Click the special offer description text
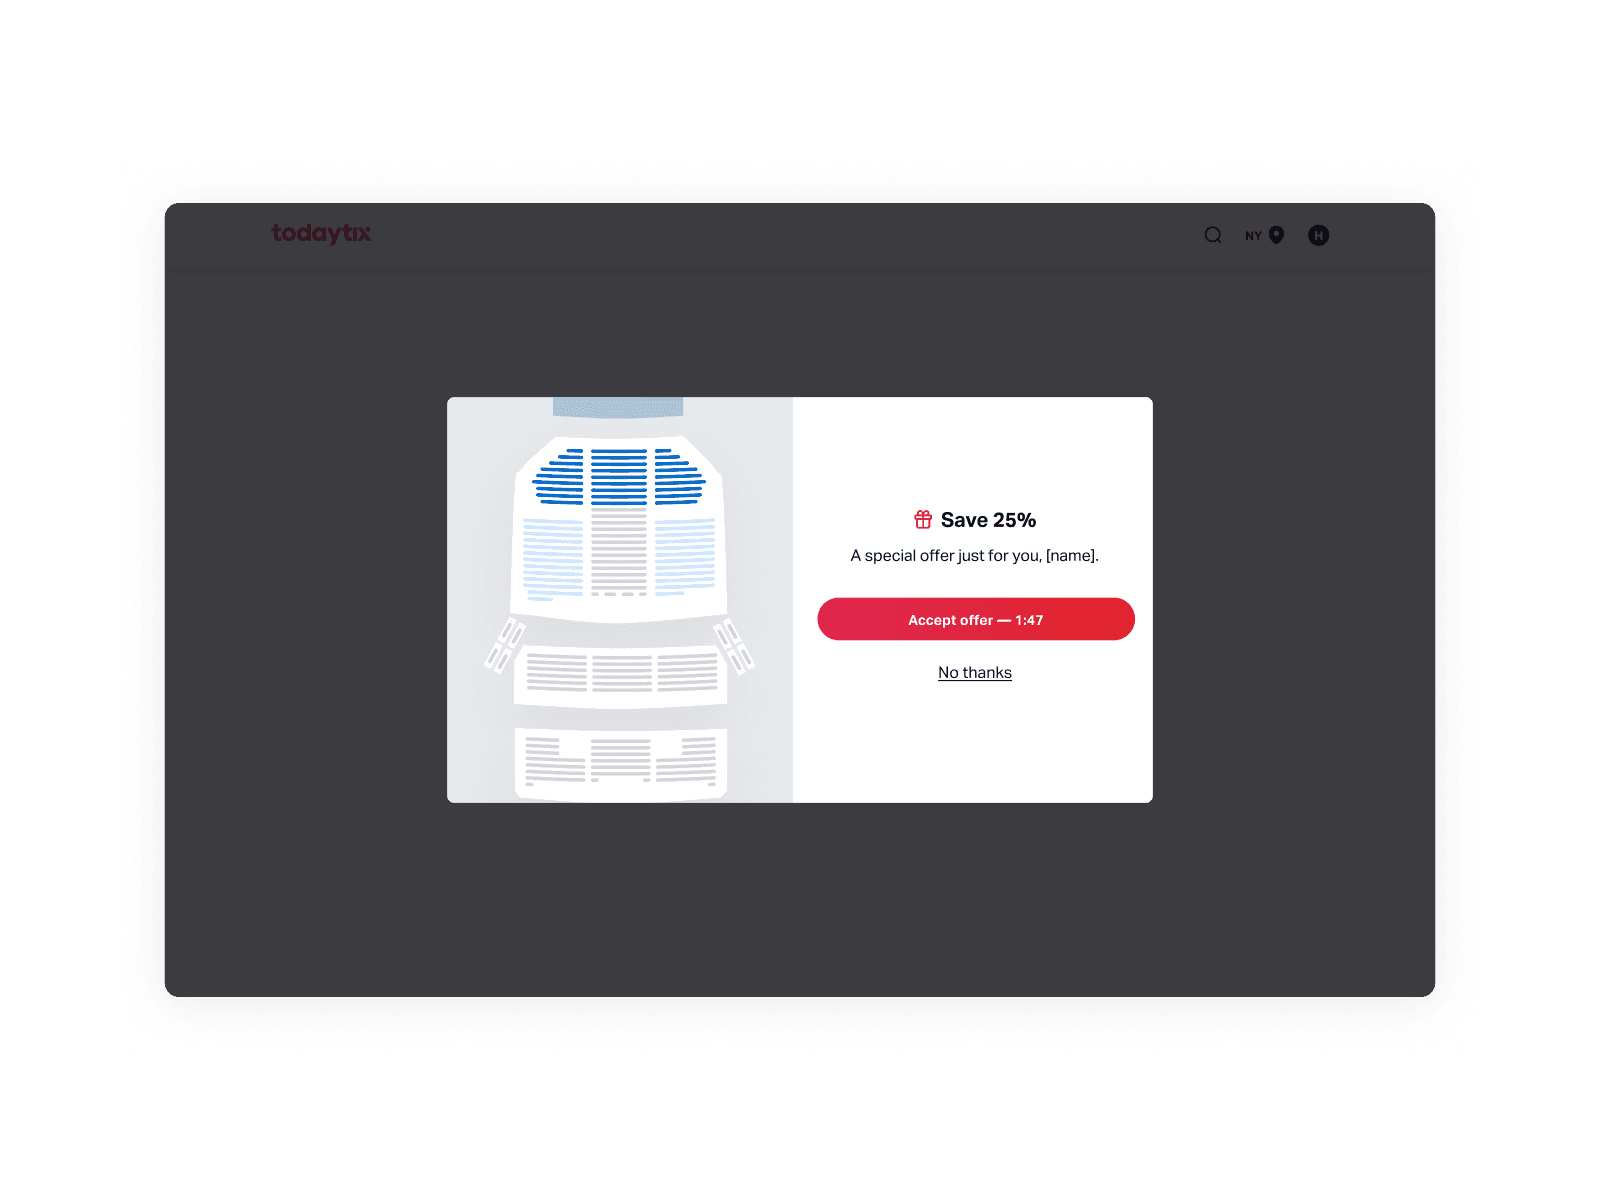This screenshot has width=1600, height=1200. [974, 555]
